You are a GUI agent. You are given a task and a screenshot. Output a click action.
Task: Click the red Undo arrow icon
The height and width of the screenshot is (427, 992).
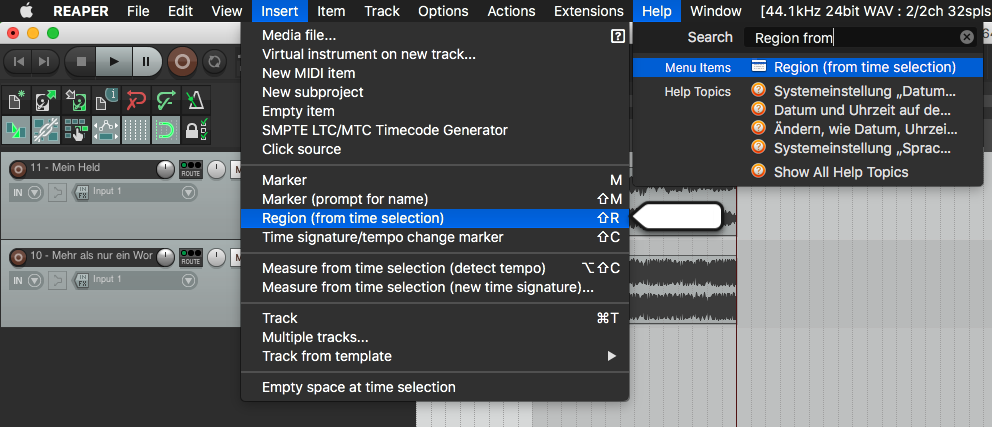[x=137, y=101]
